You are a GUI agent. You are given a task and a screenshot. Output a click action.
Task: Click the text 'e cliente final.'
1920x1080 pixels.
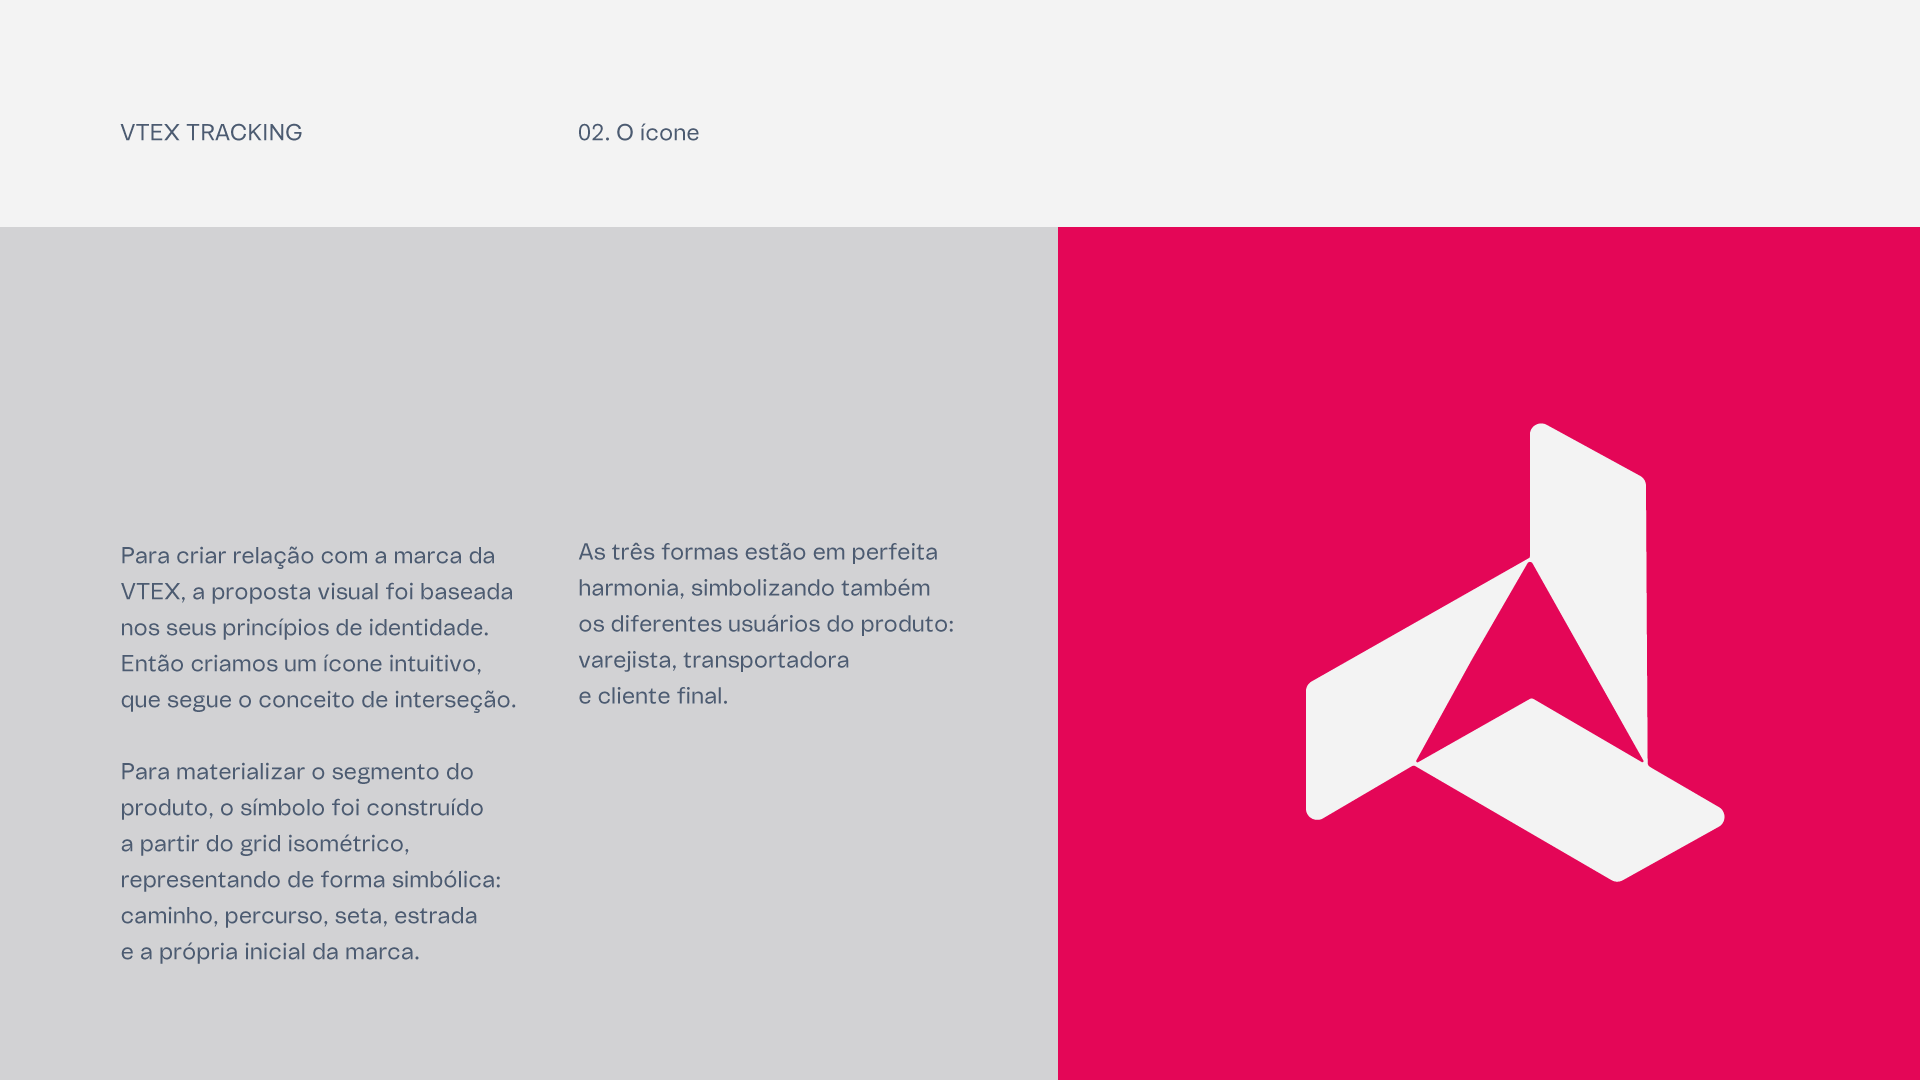pos(653,696)
